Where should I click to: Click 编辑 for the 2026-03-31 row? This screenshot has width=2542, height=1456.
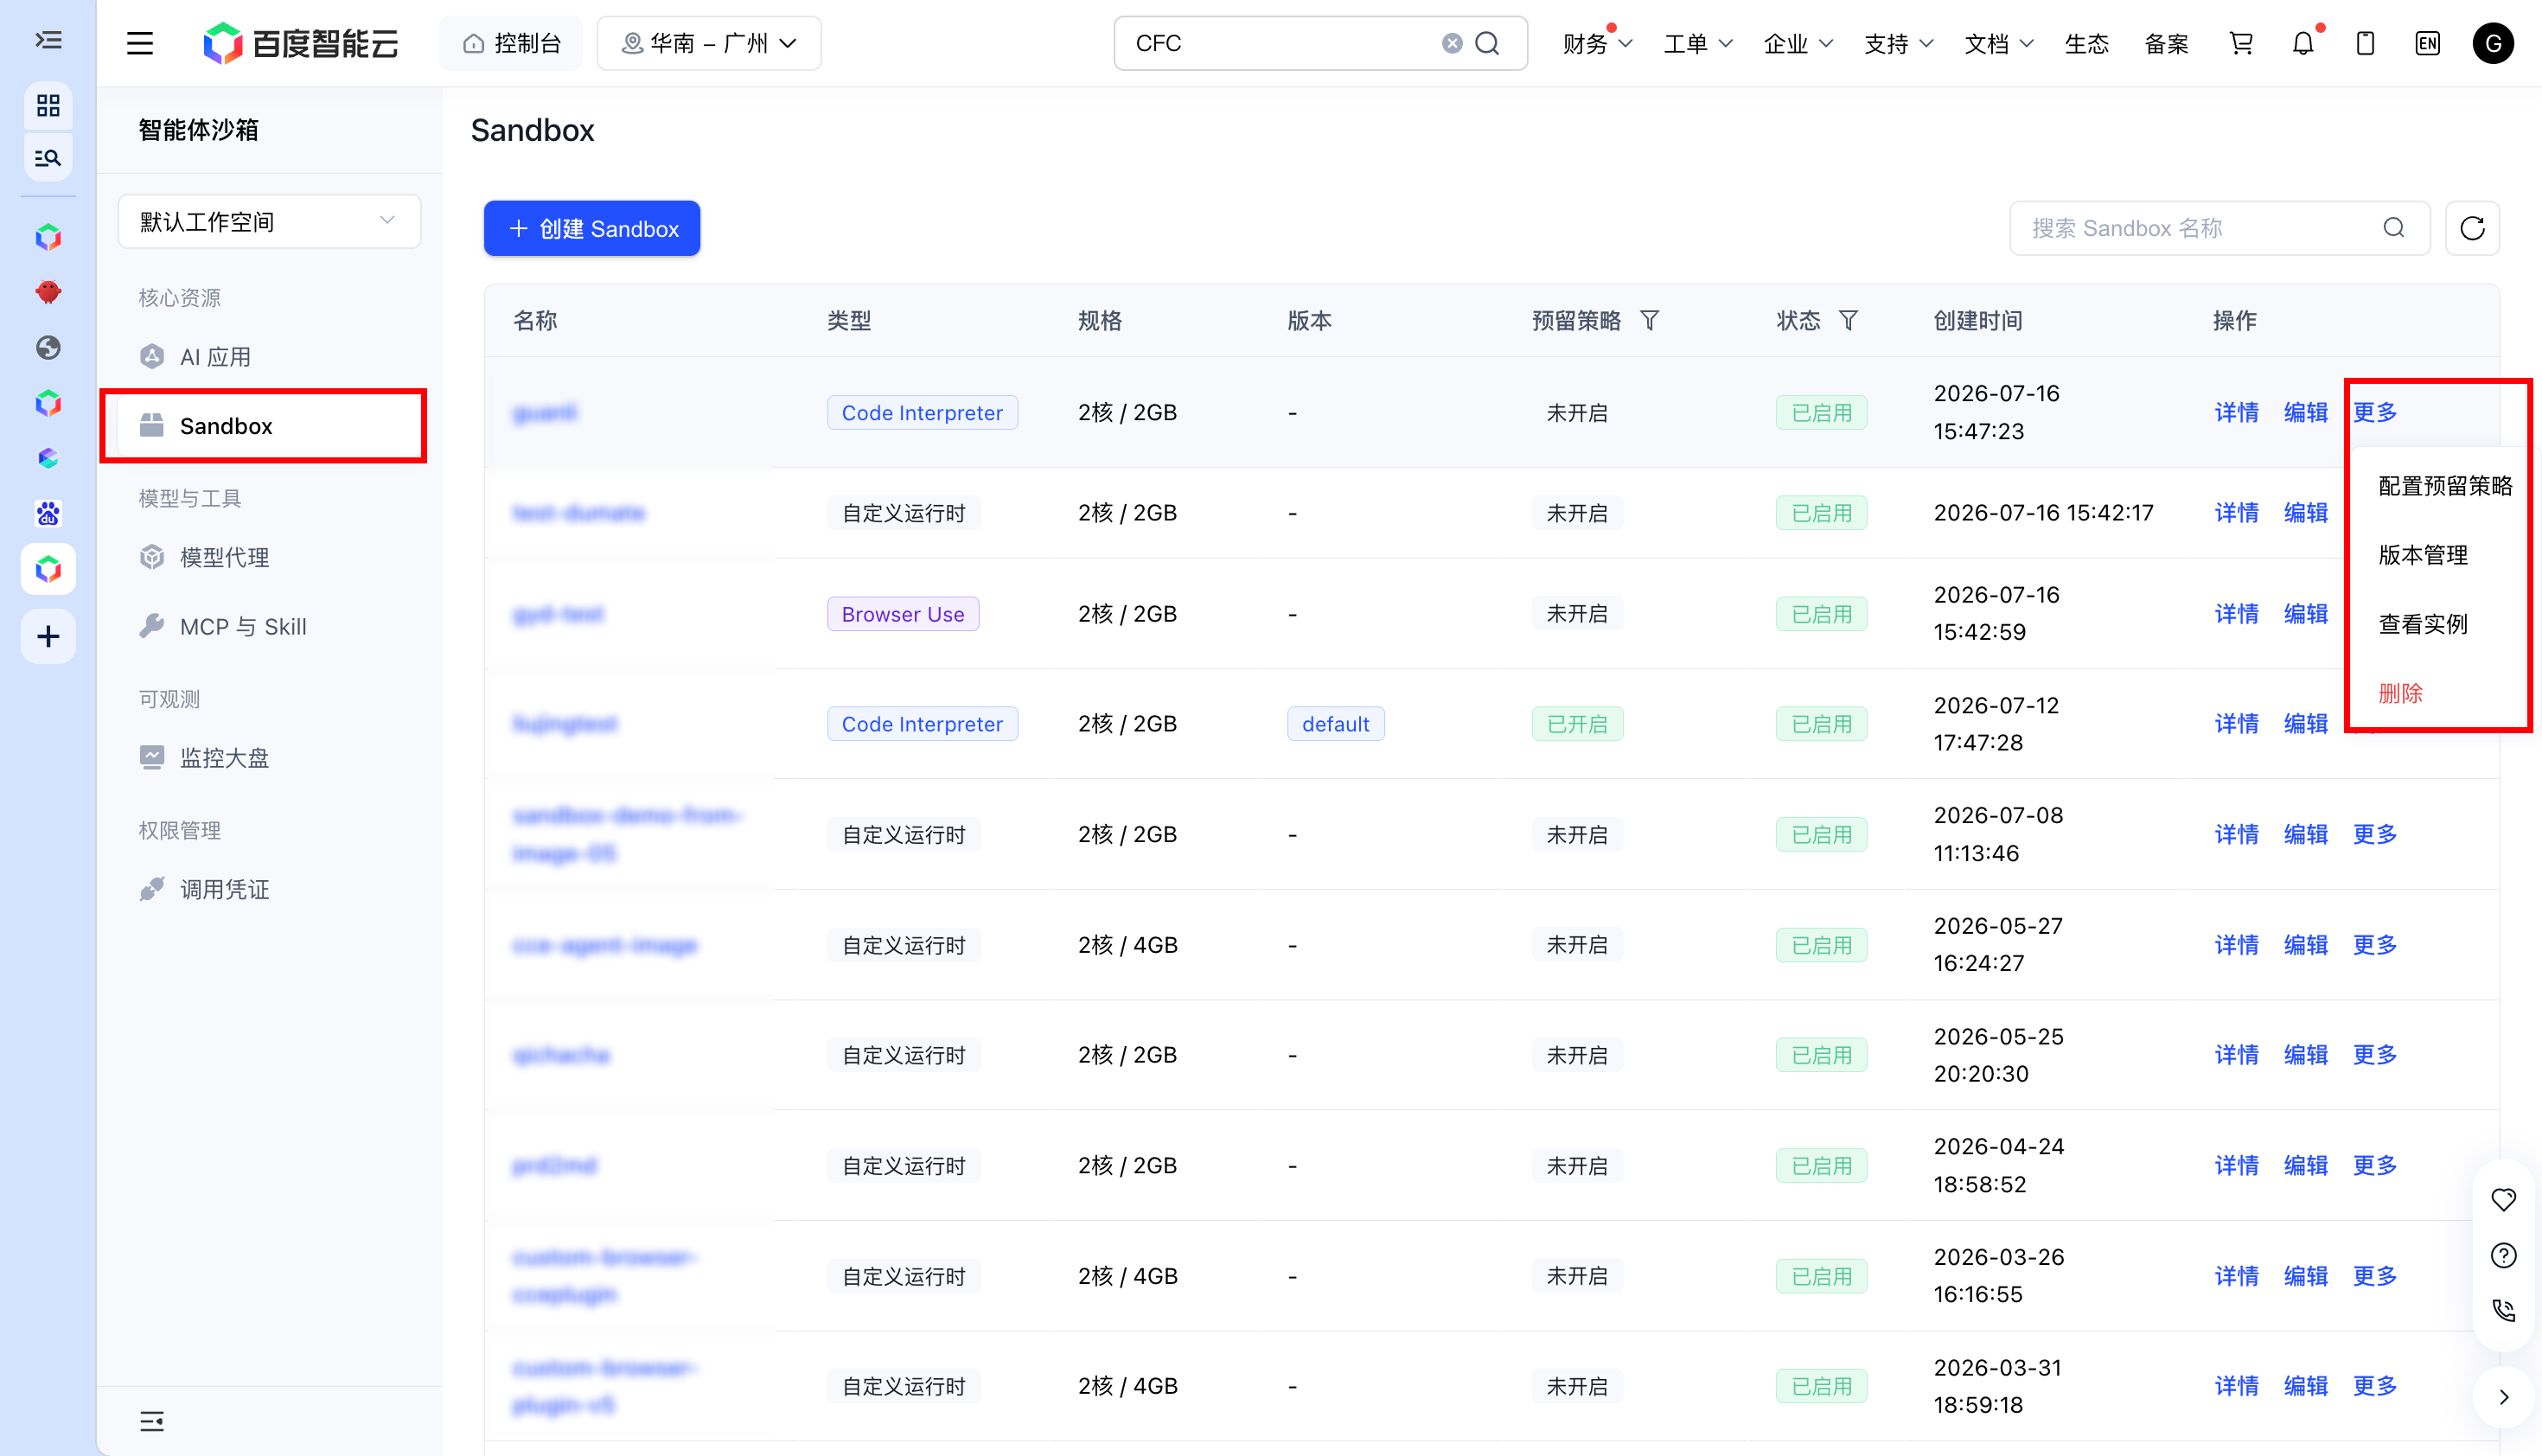pyautogui.click(x=2305, y=1386)
